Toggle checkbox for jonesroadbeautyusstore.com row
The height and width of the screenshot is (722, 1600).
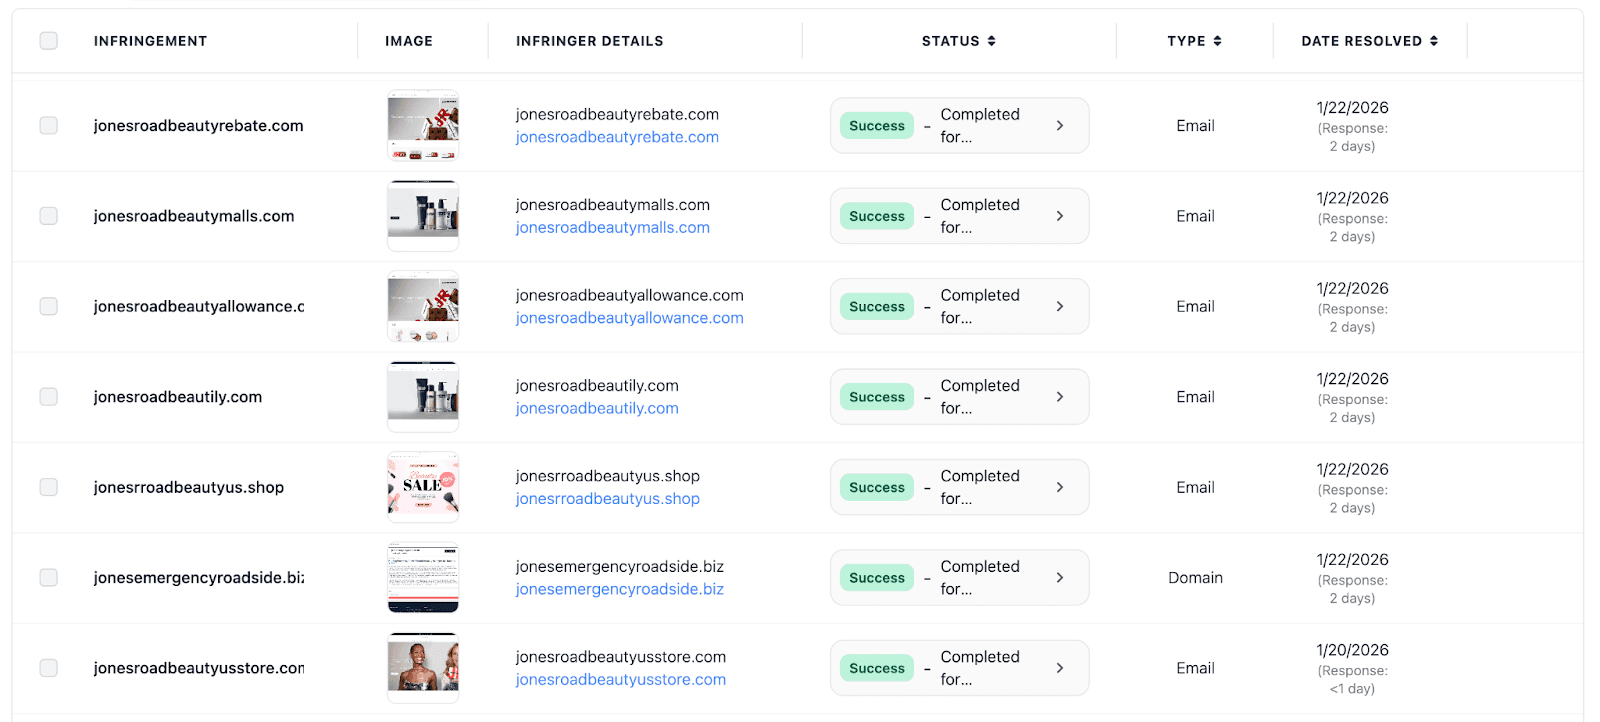click(x=48, y=668)
